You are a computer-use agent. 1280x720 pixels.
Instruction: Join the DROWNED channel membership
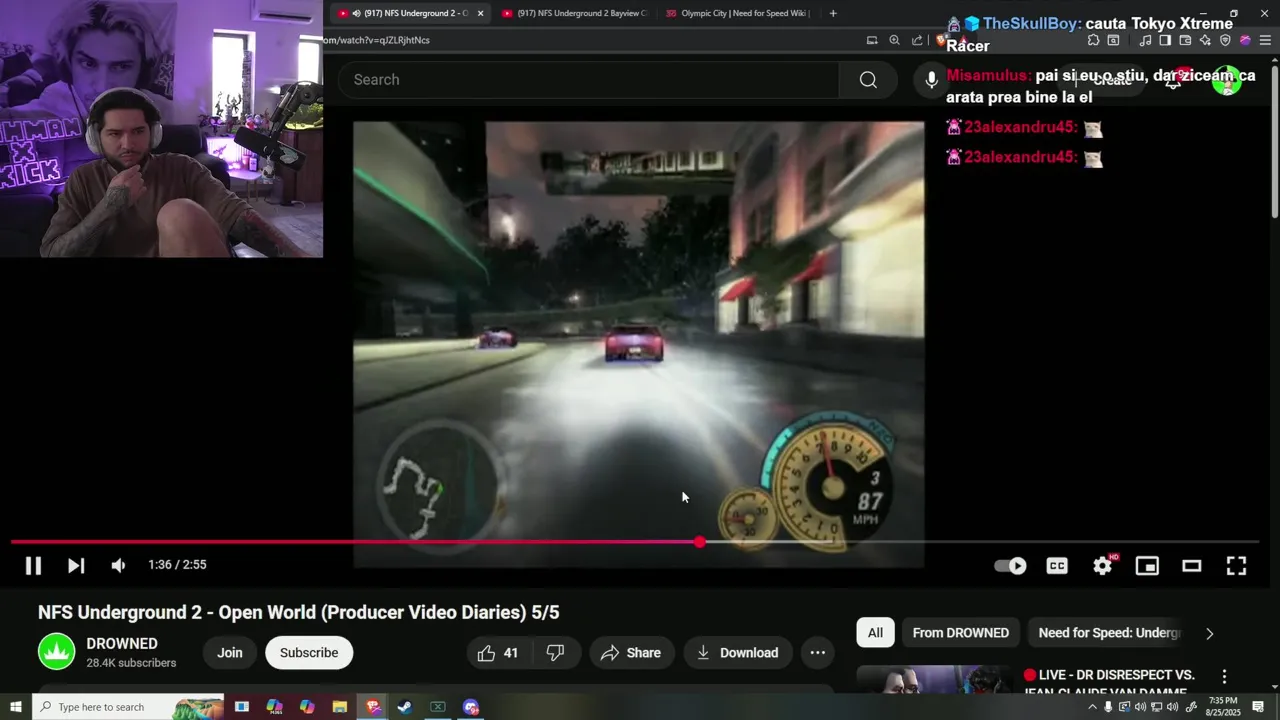pos(230,653)
